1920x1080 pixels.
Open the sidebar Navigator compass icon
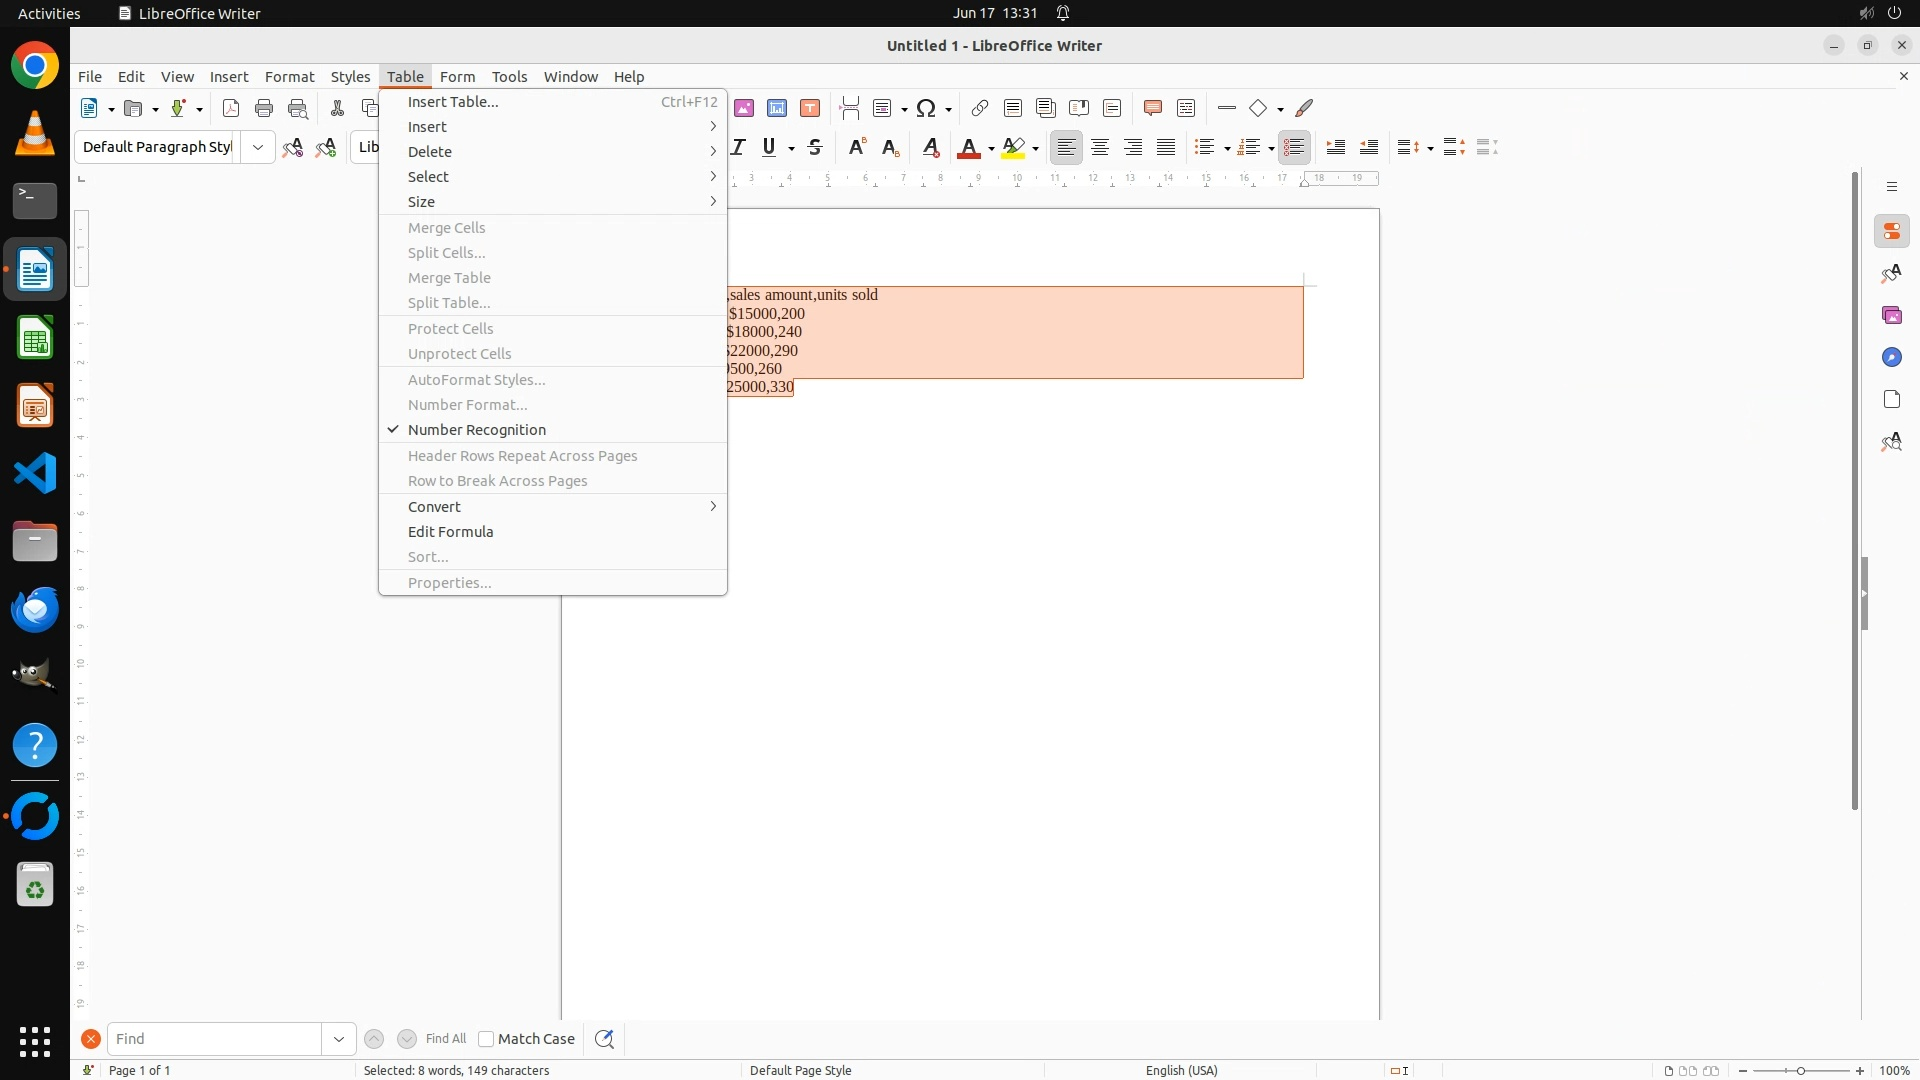click(1891, 357)
